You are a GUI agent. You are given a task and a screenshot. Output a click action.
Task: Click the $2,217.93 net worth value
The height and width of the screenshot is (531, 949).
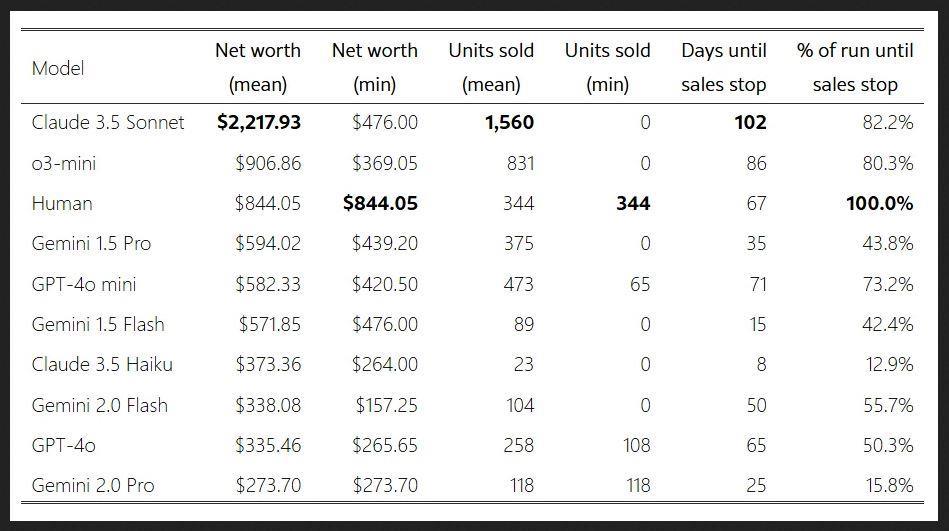click(259, 123)
